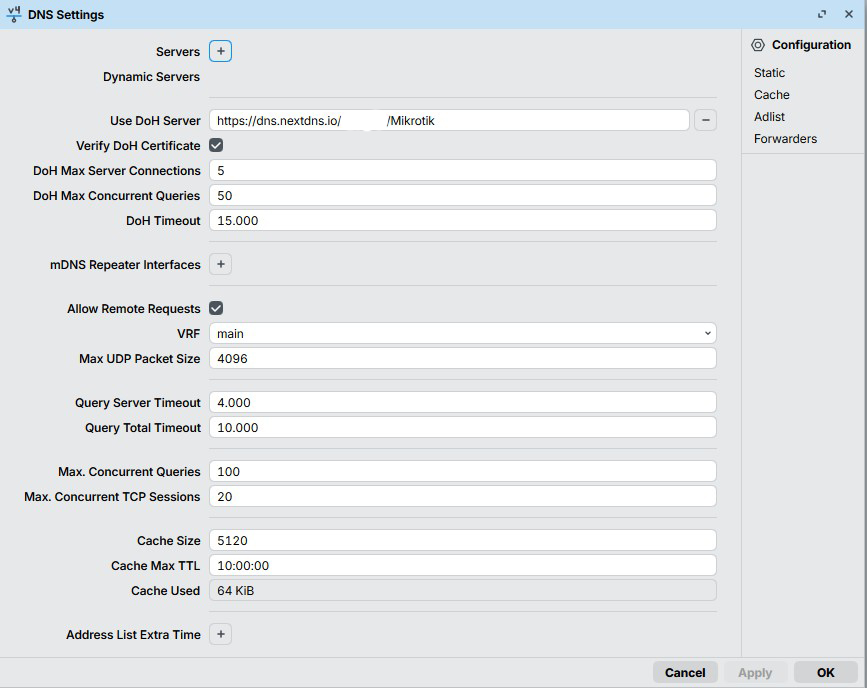Click the Servers label
867x688 pixels.
click(177, 52)
